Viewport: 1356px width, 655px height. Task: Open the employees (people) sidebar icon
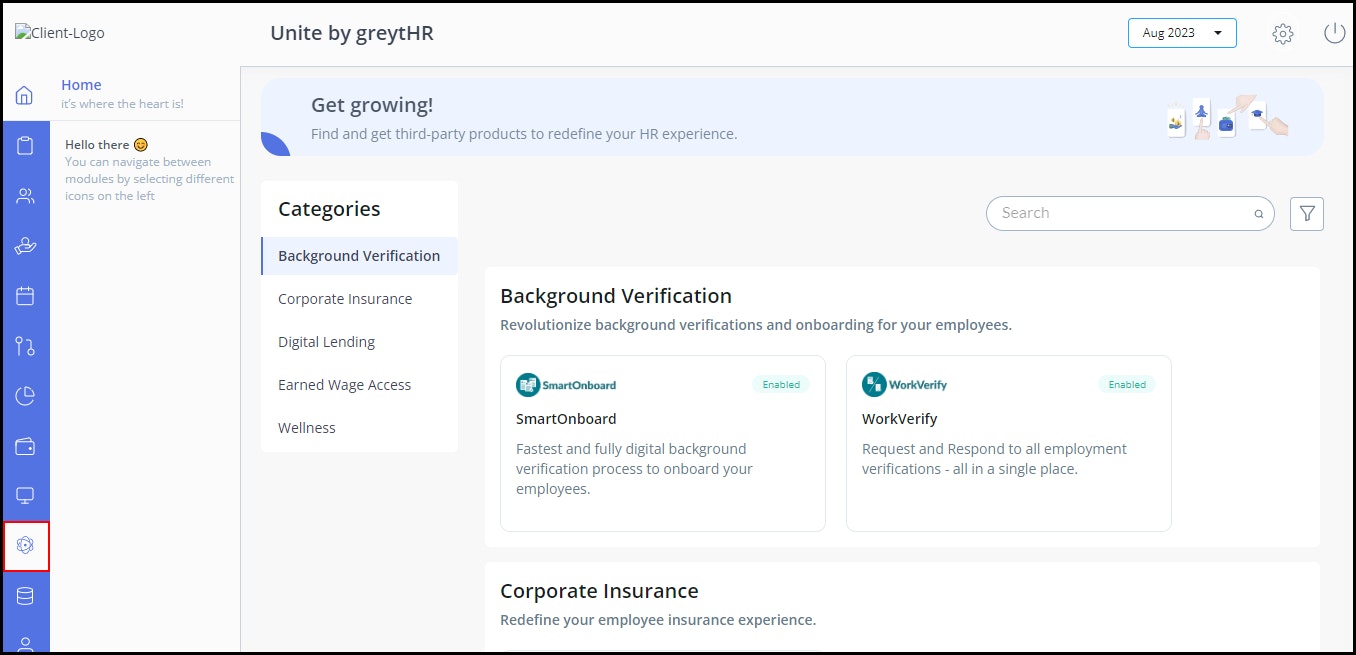click(25, 196)
